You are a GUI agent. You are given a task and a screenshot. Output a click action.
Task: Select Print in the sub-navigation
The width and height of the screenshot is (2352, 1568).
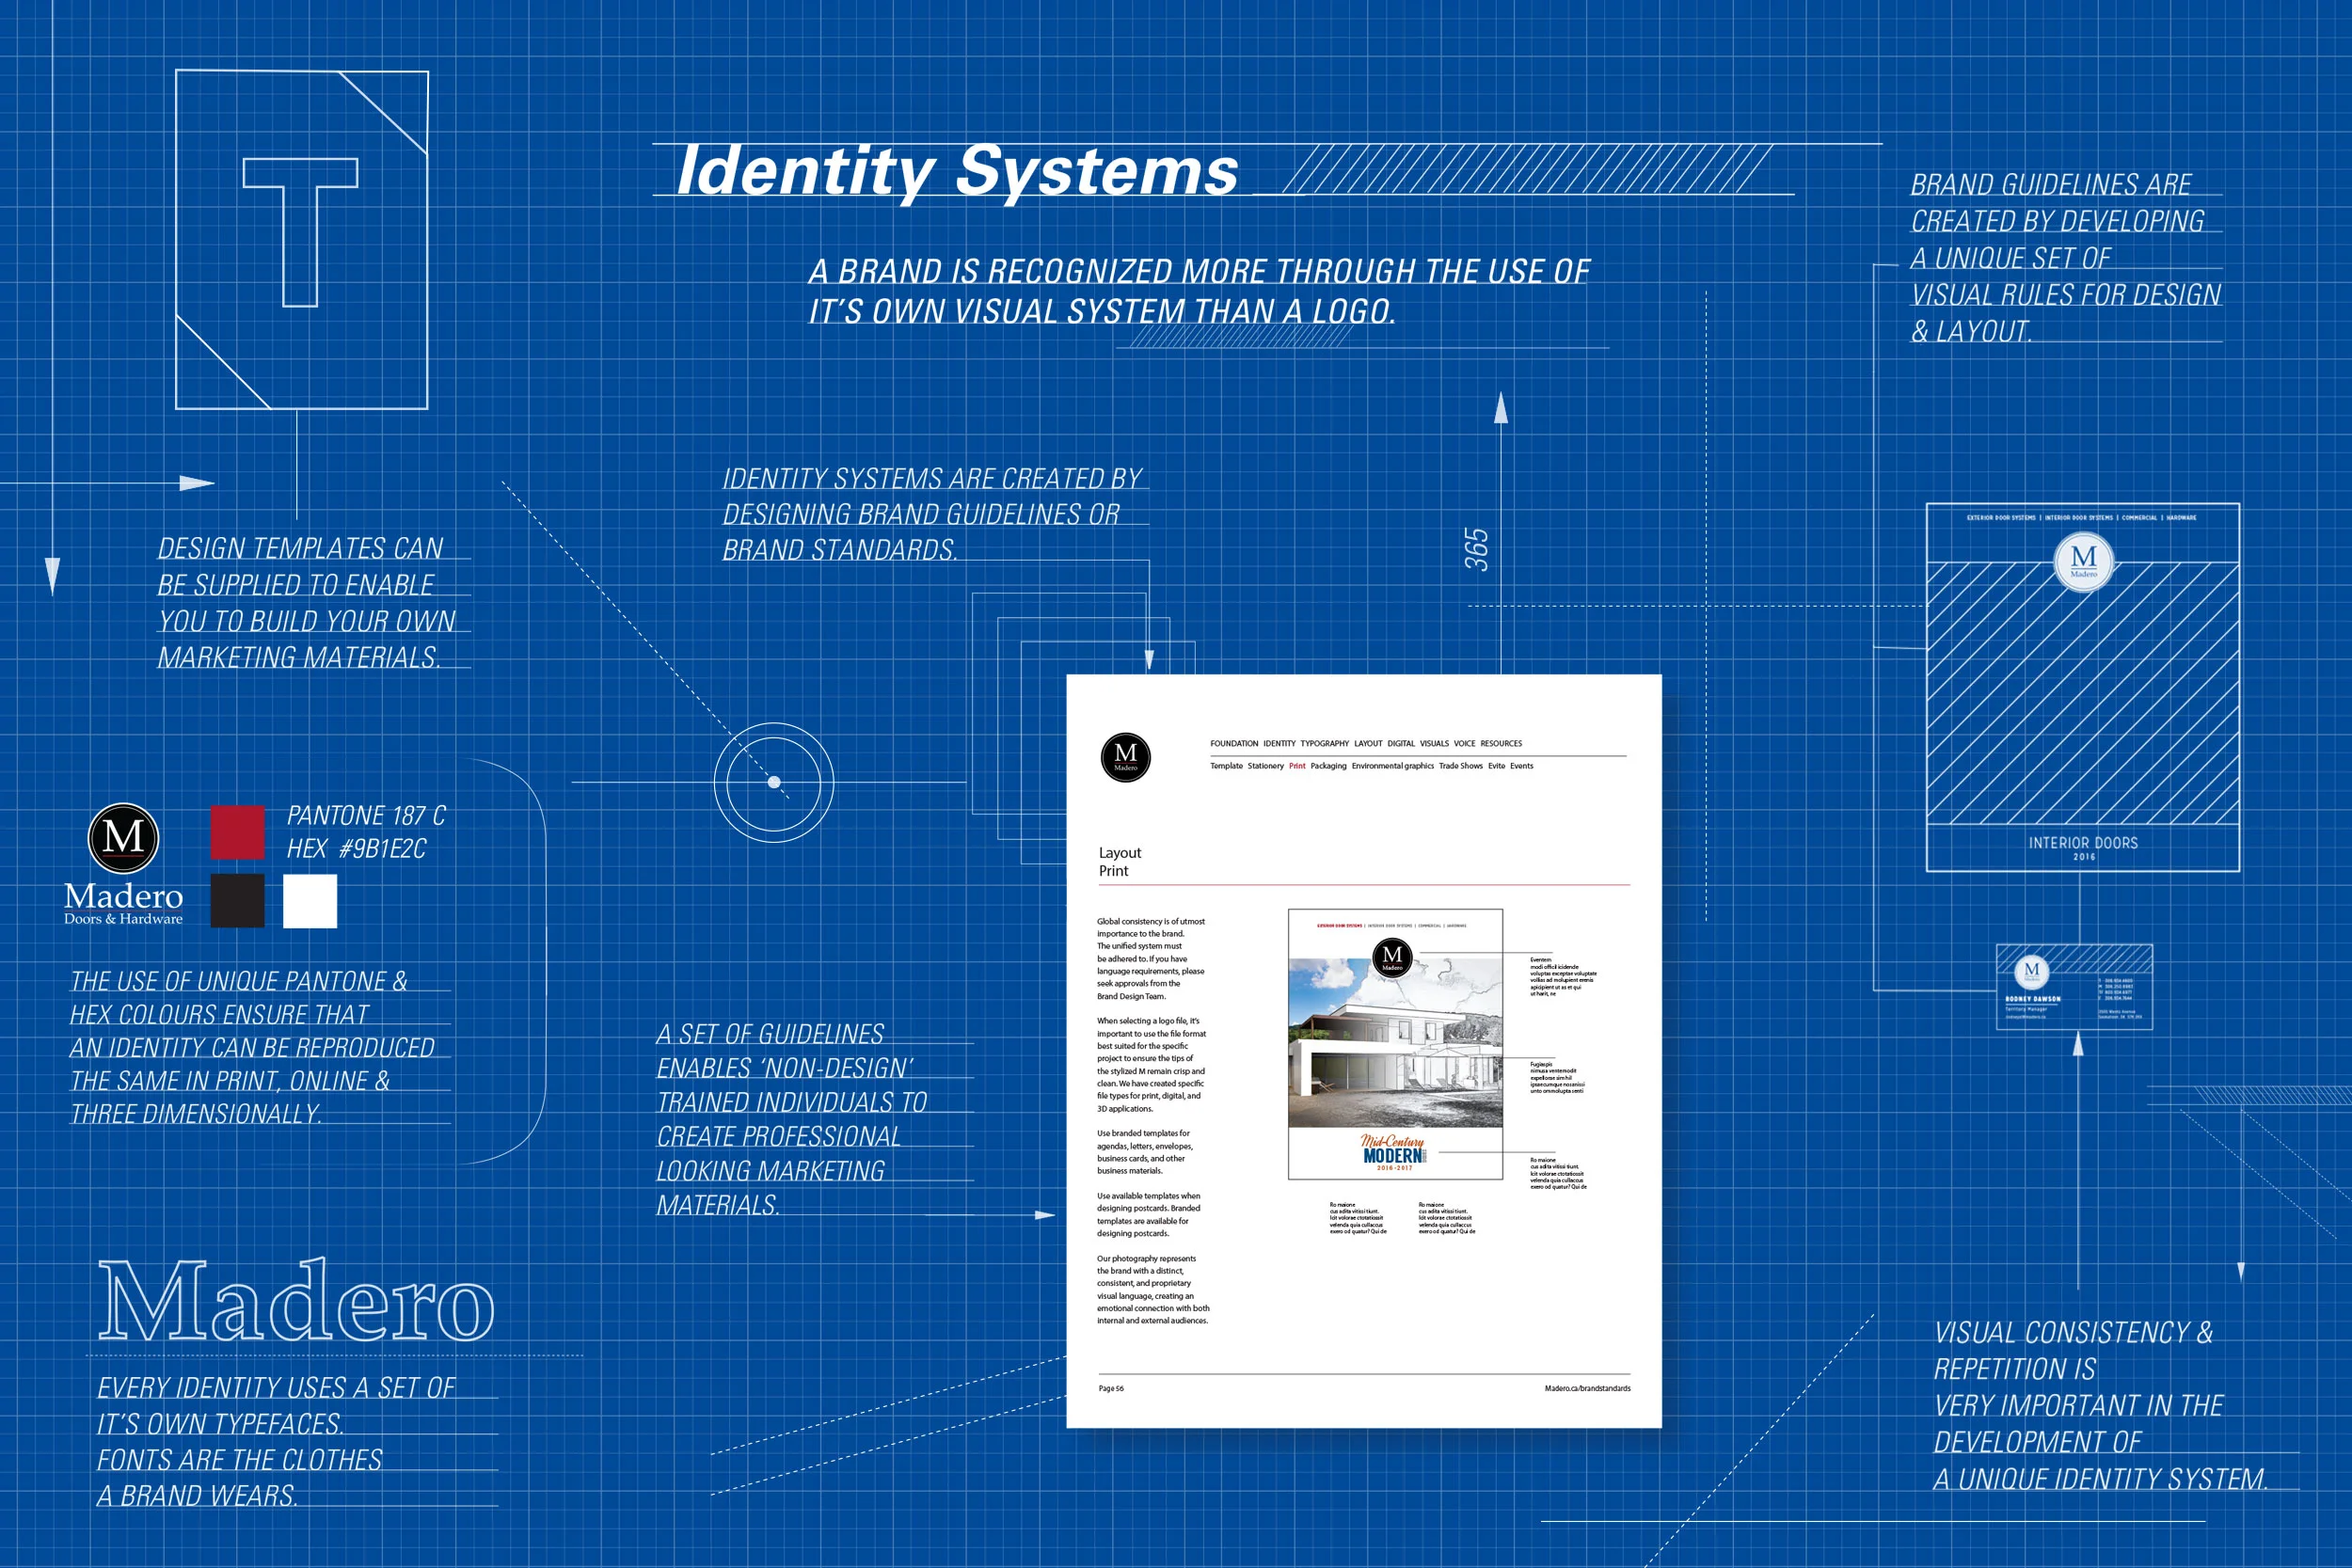(1298, 766)
